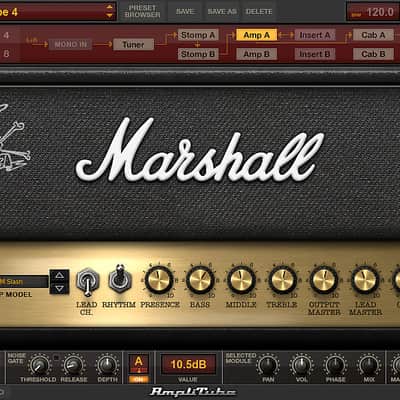Click the Lead Master knob
The width and height of the screenshot is (400, 400).
[365, 280]
